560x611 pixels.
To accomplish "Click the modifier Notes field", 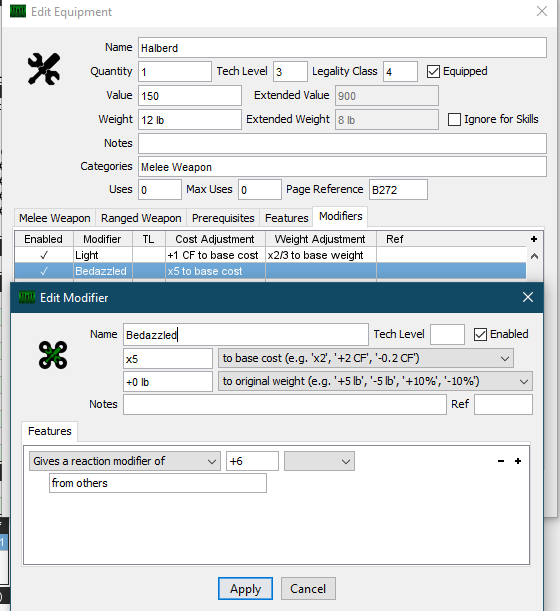I will [x=285, y=404].
